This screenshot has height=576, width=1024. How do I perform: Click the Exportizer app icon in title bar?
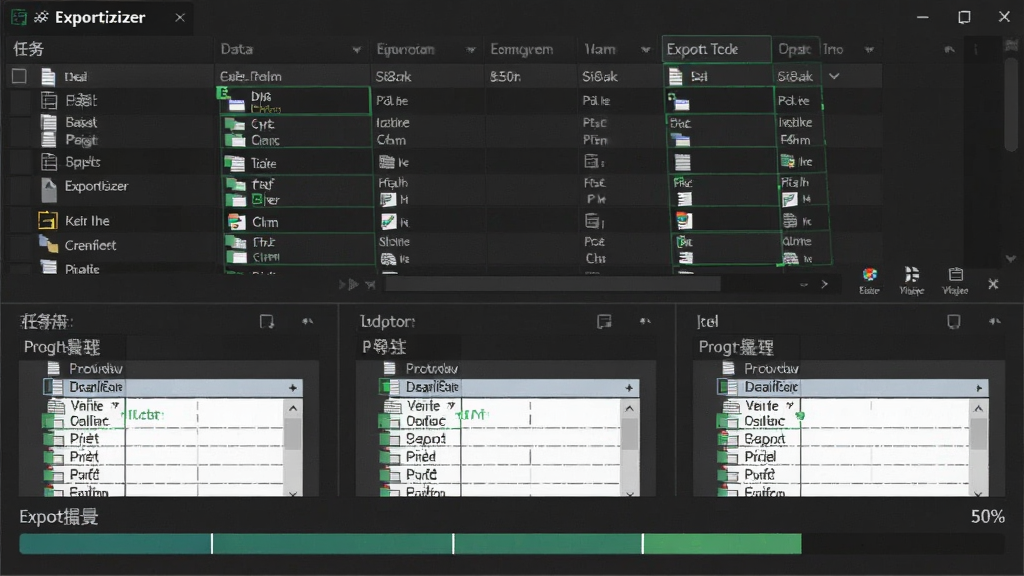19,17
